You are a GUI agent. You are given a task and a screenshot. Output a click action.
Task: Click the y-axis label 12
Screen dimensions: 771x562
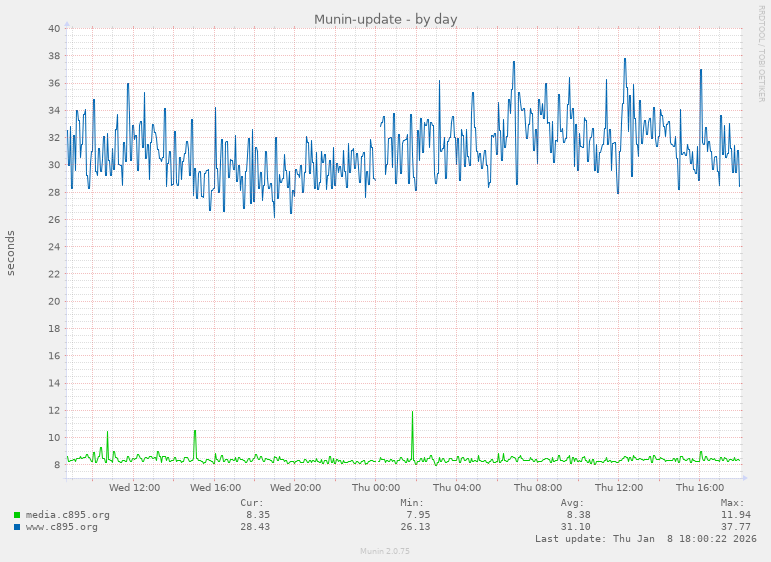[54, 411]
